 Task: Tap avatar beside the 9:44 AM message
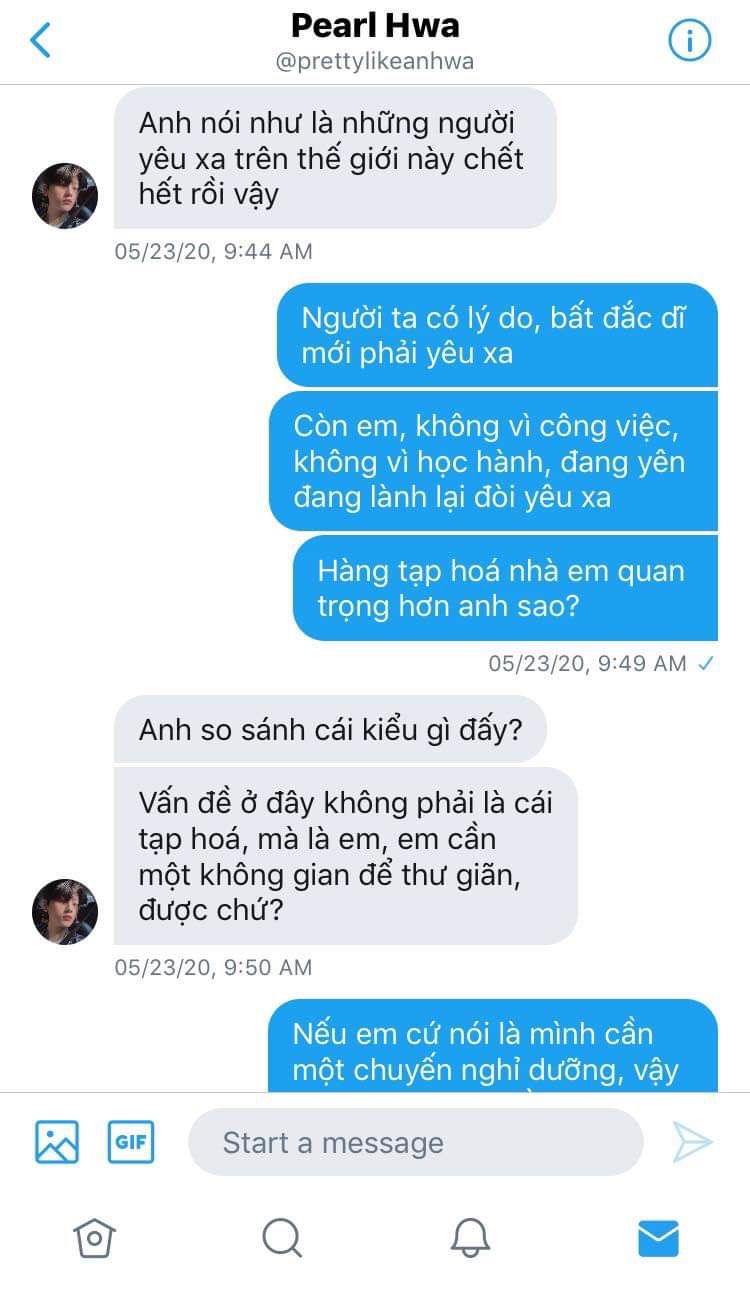point(65,195)
